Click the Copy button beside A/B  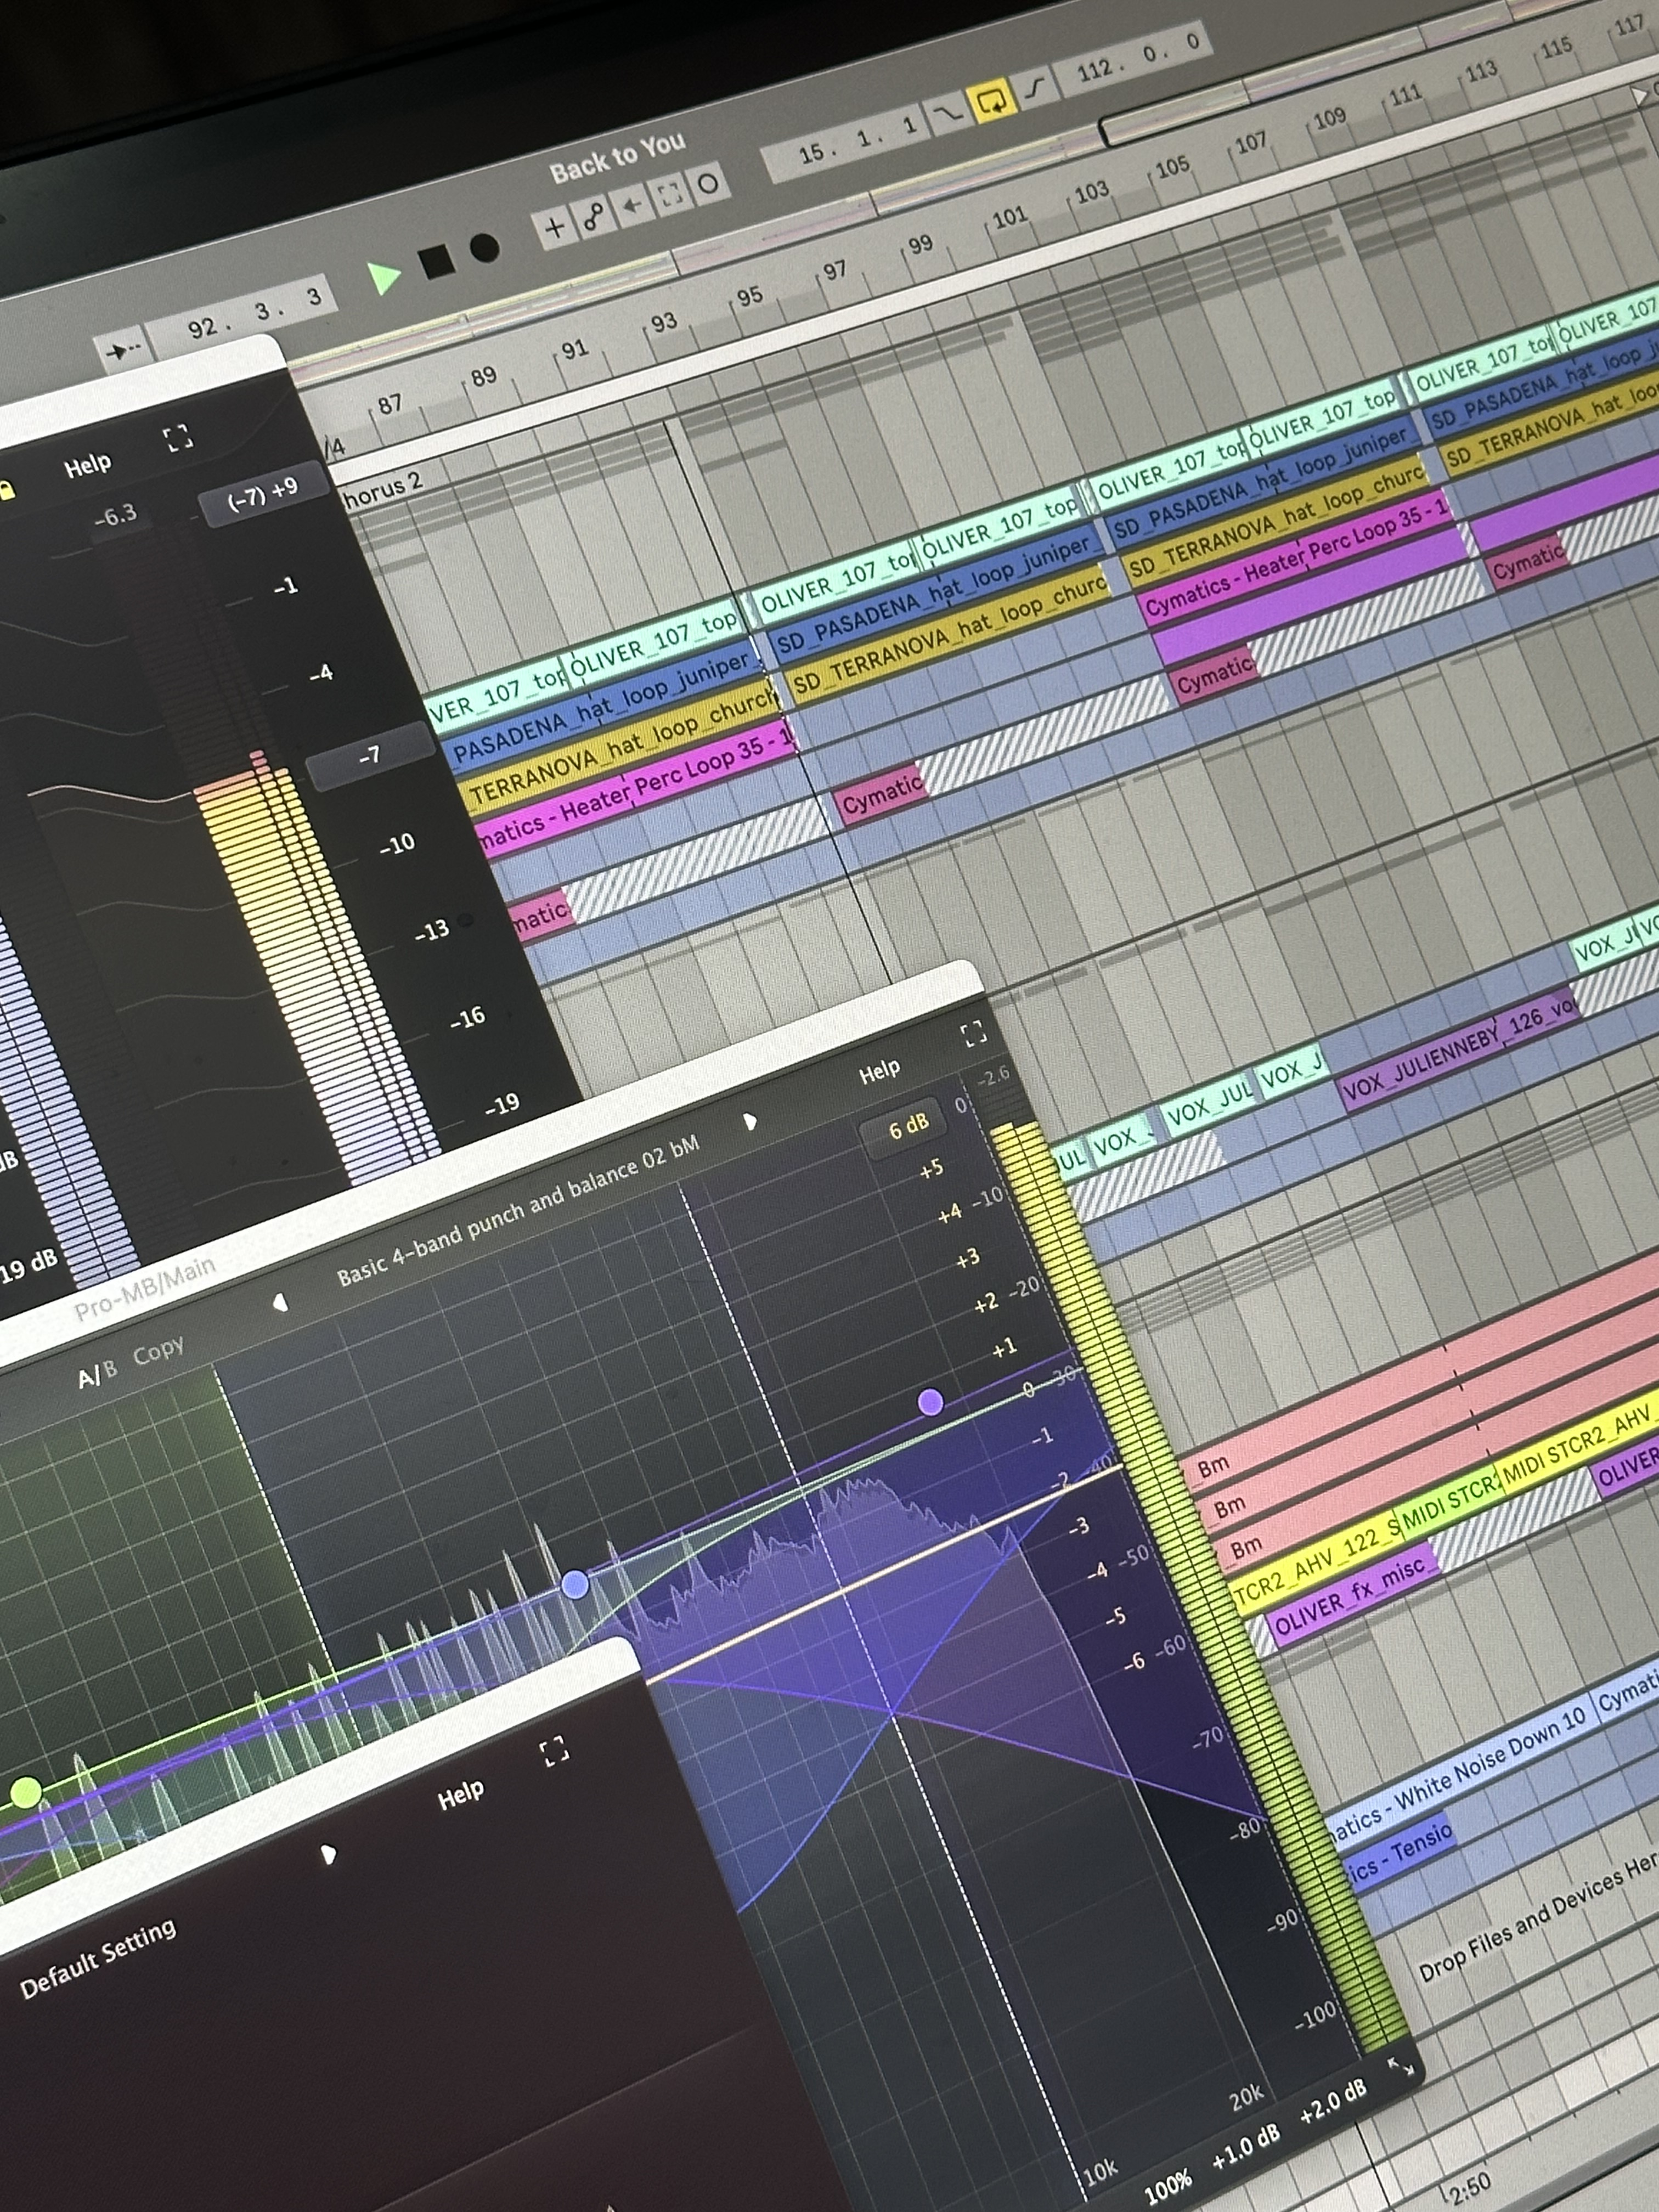click(x=158, y=1352)
